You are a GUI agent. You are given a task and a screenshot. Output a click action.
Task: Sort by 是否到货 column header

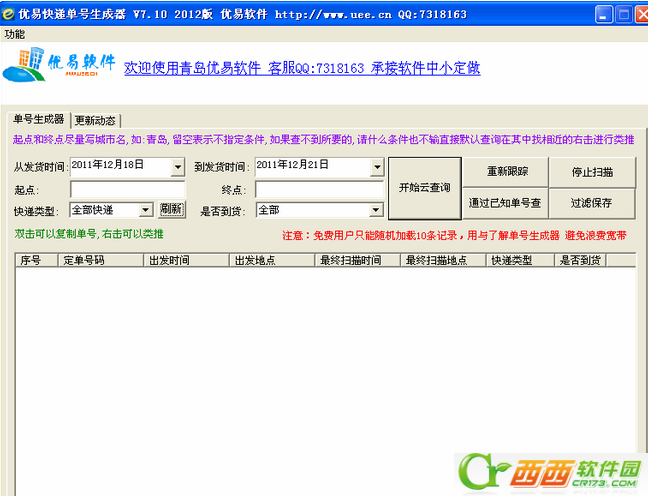(x=580, y=260)
